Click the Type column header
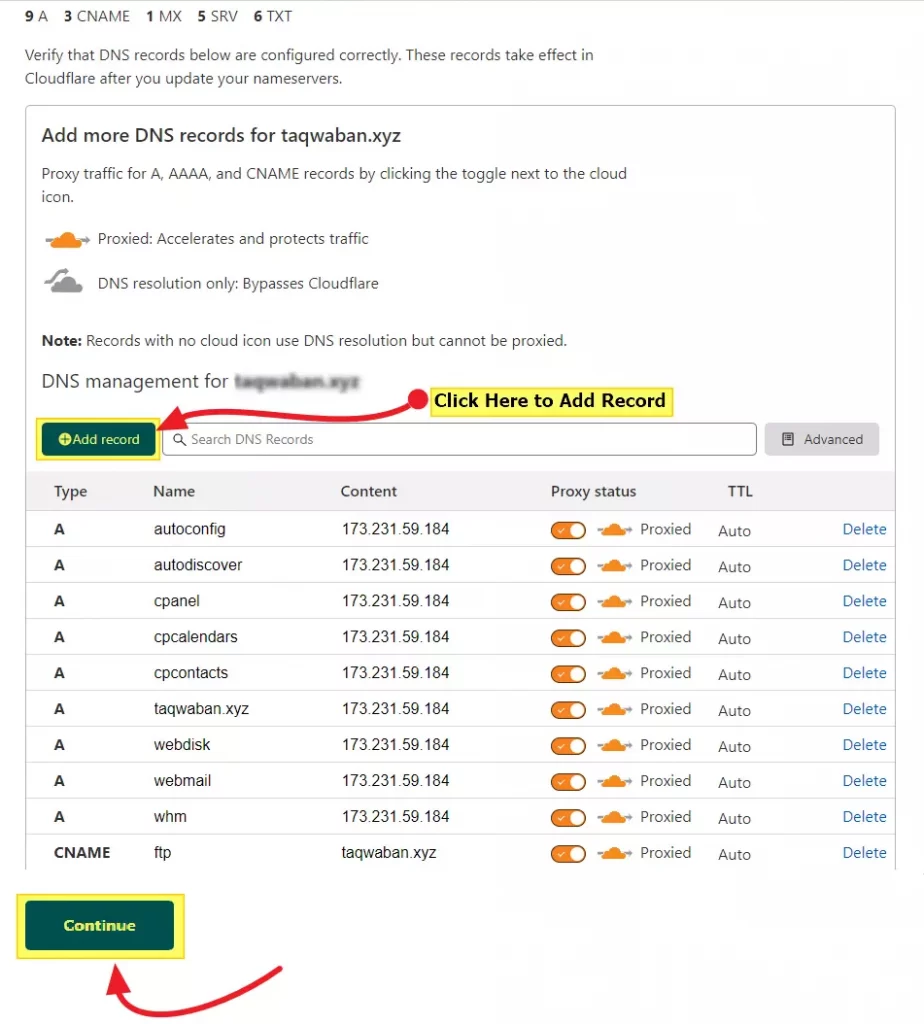This screenshot has height=1024, width=924. pos(71,491)
